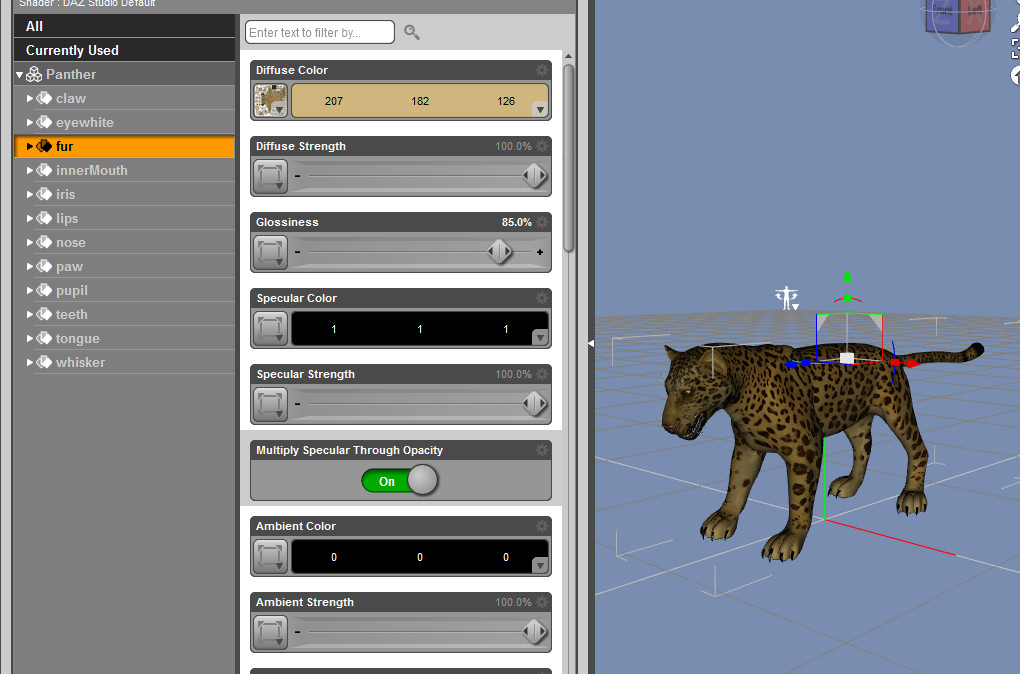Click Specular Color image map button
Screen dimensions: 1020x674
coord(270,329)
